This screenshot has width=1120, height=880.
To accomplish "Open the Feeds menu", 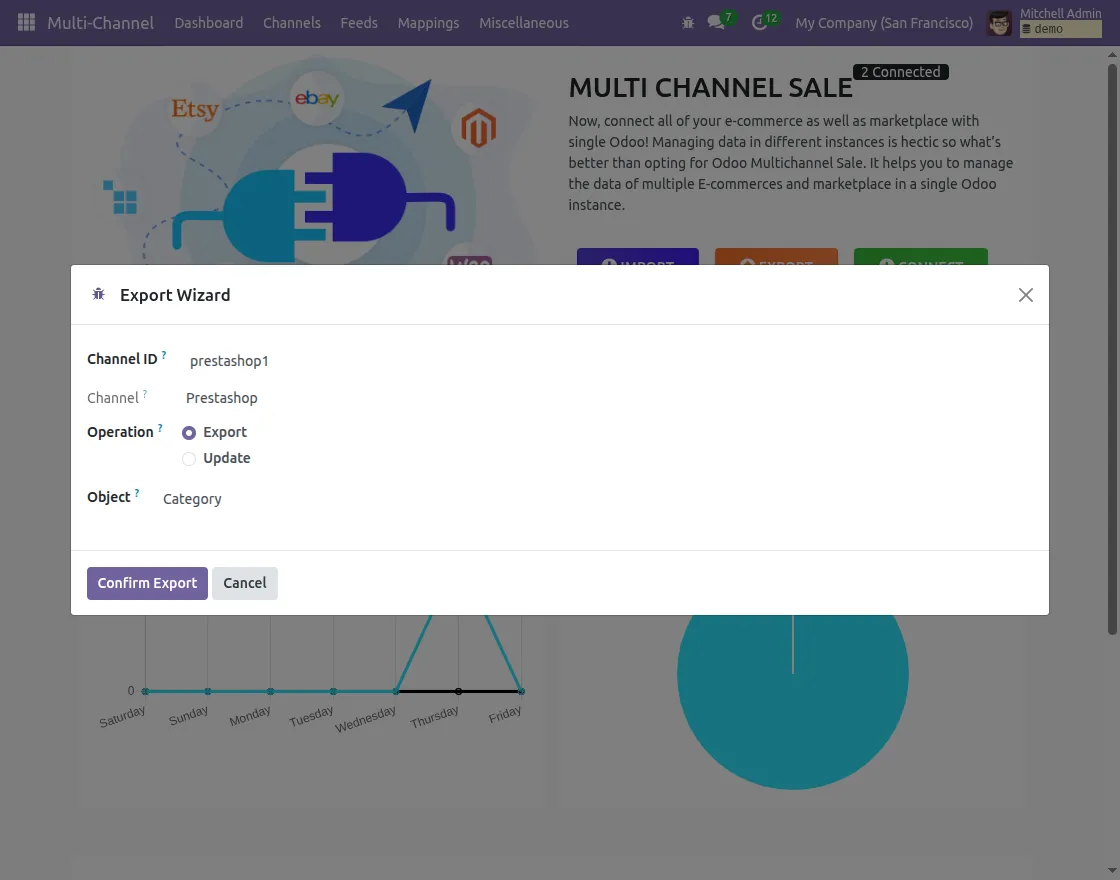I will [x=359, y=23].
